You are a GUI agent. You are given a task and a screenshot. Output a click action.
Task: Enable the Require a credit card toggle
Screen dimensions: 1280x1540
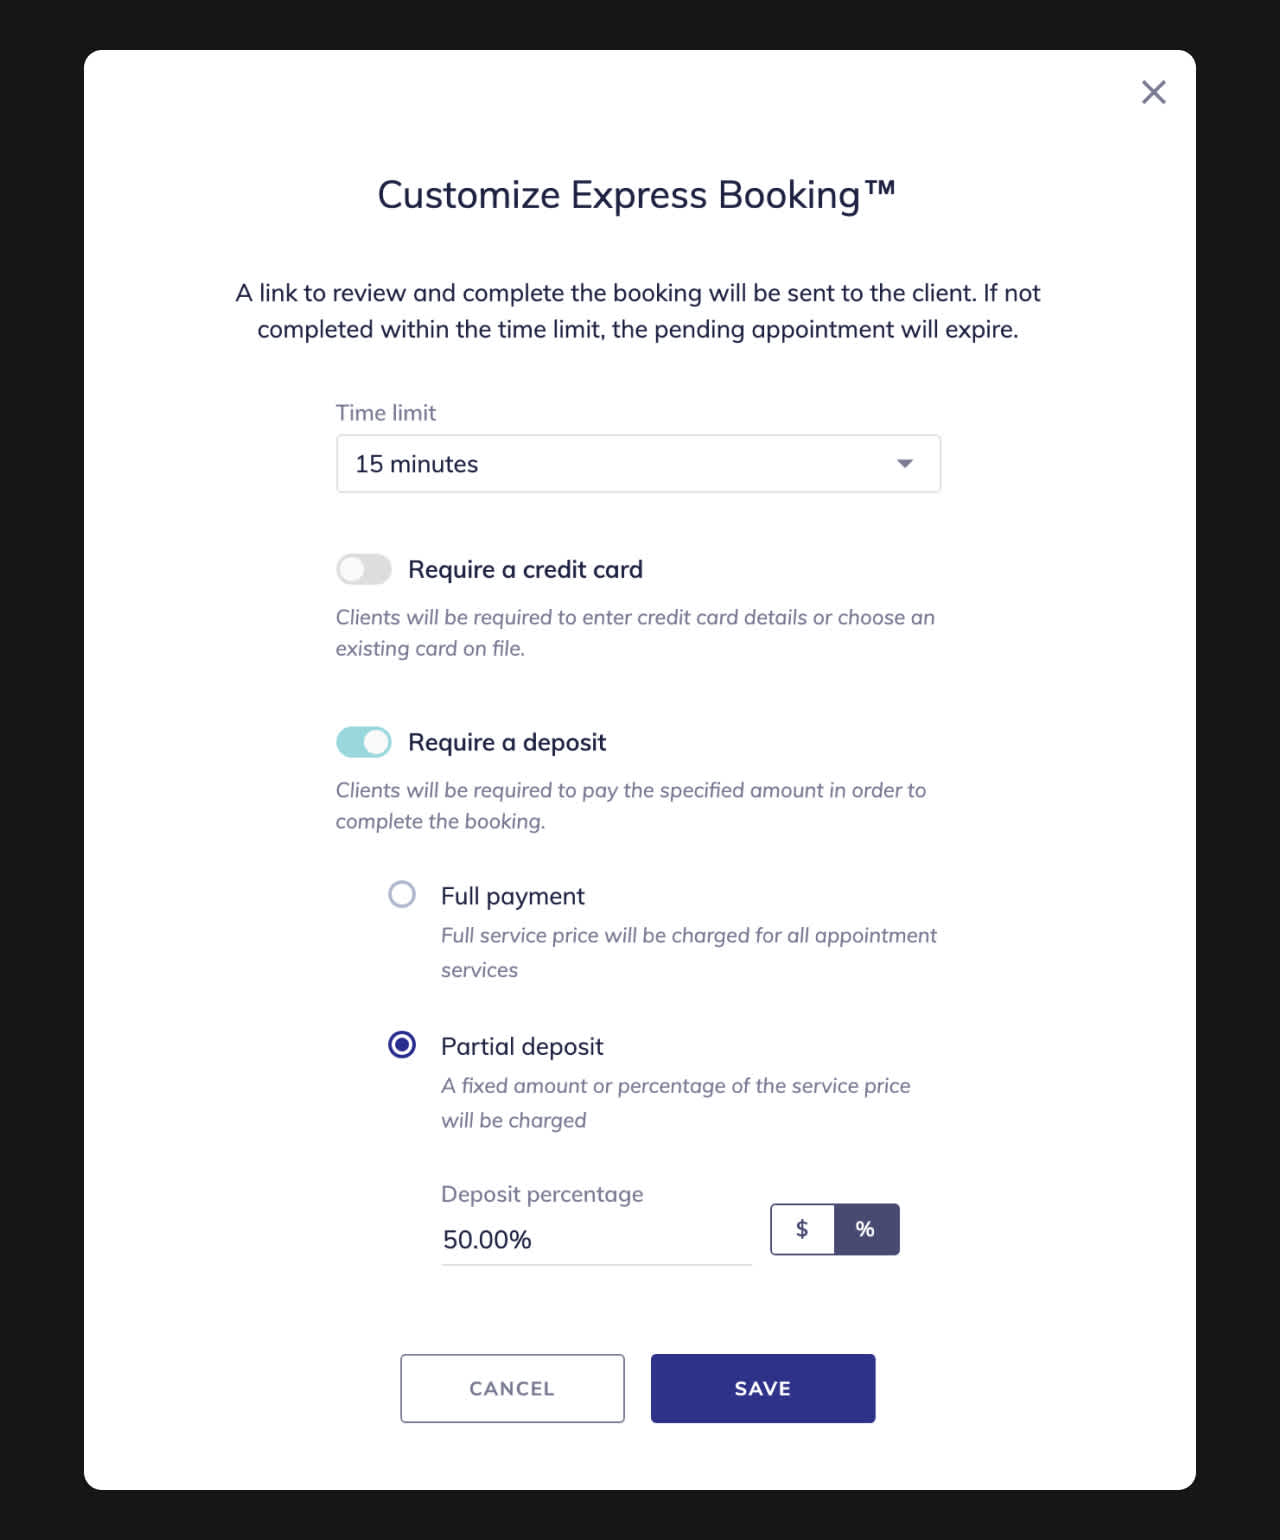[x=364, y=568]
